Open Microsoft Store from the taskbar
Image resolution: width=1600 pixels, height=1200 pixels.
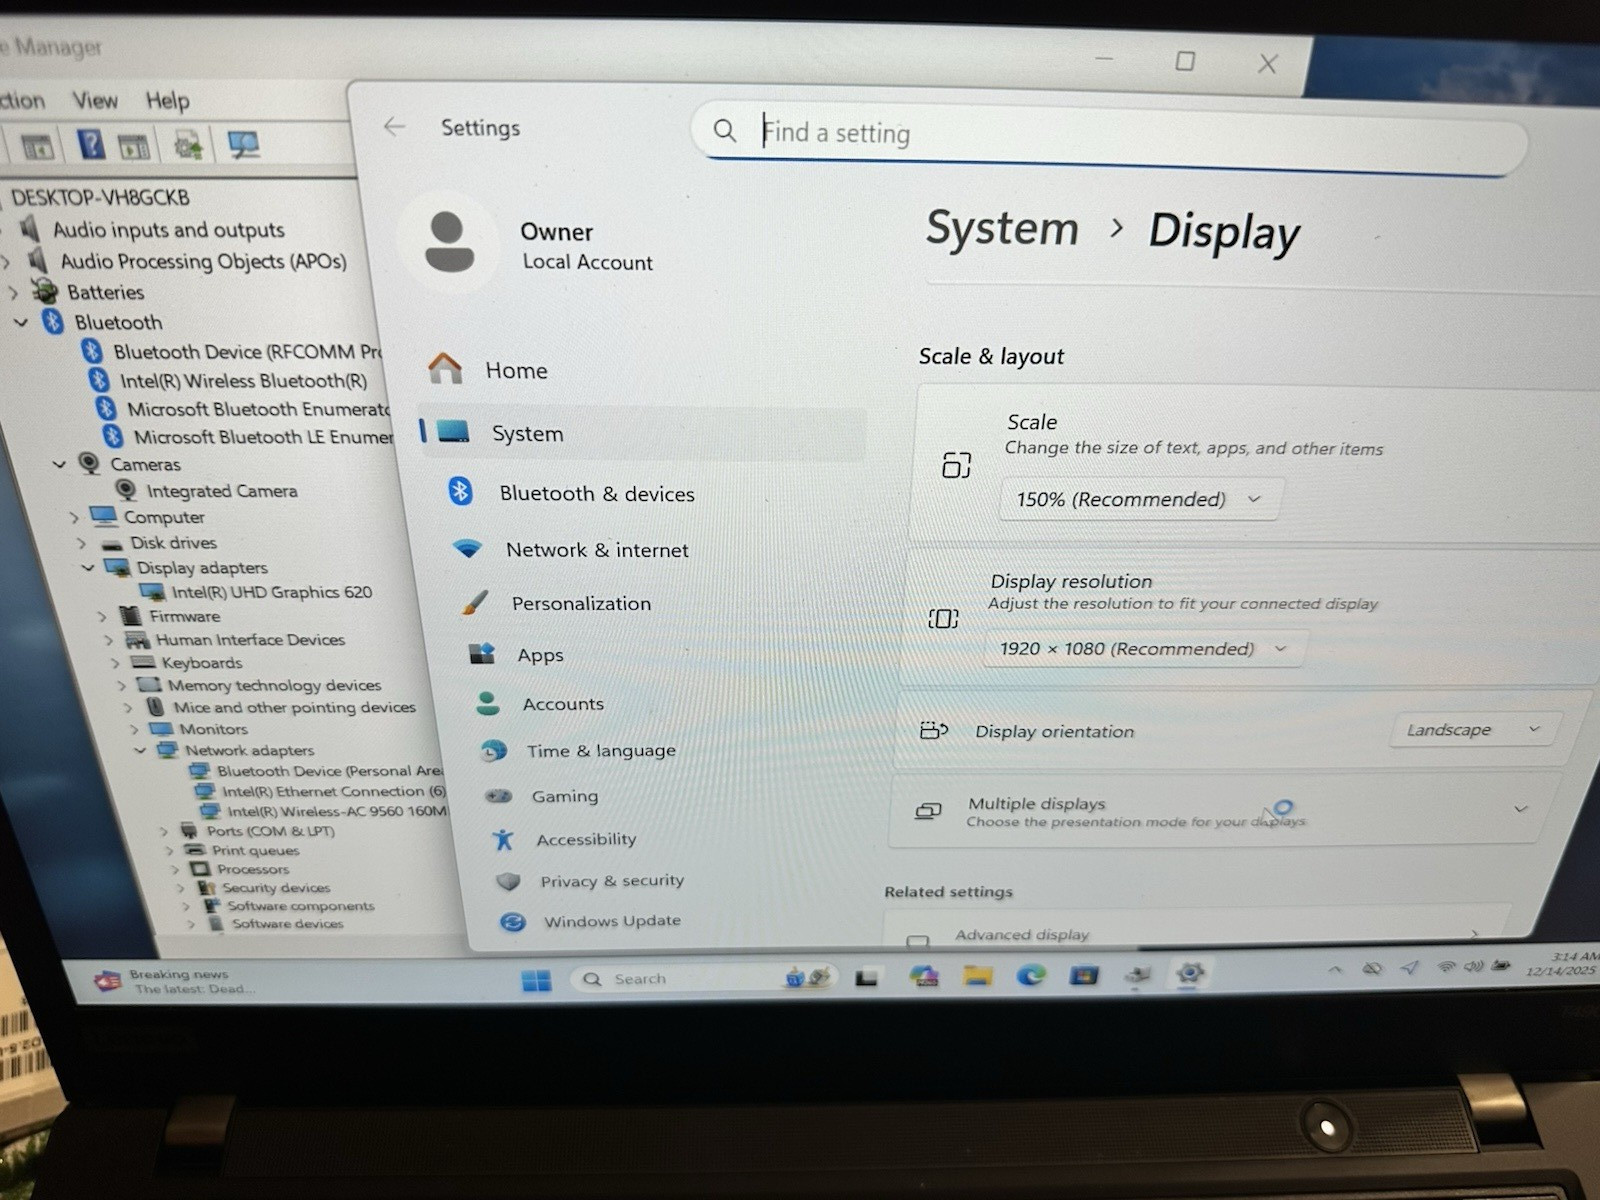[x=1083, y=974]
